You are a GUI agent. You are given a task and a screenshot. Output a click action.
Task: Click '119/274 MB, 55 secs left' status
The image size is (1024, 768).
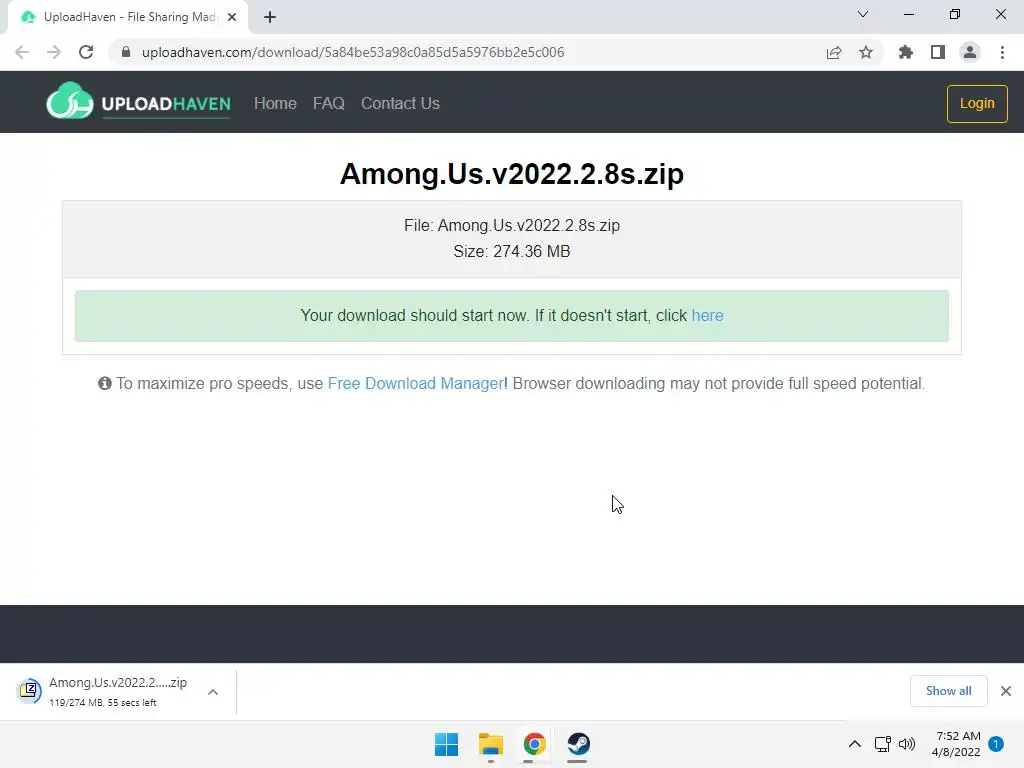(x=103, y=703)
